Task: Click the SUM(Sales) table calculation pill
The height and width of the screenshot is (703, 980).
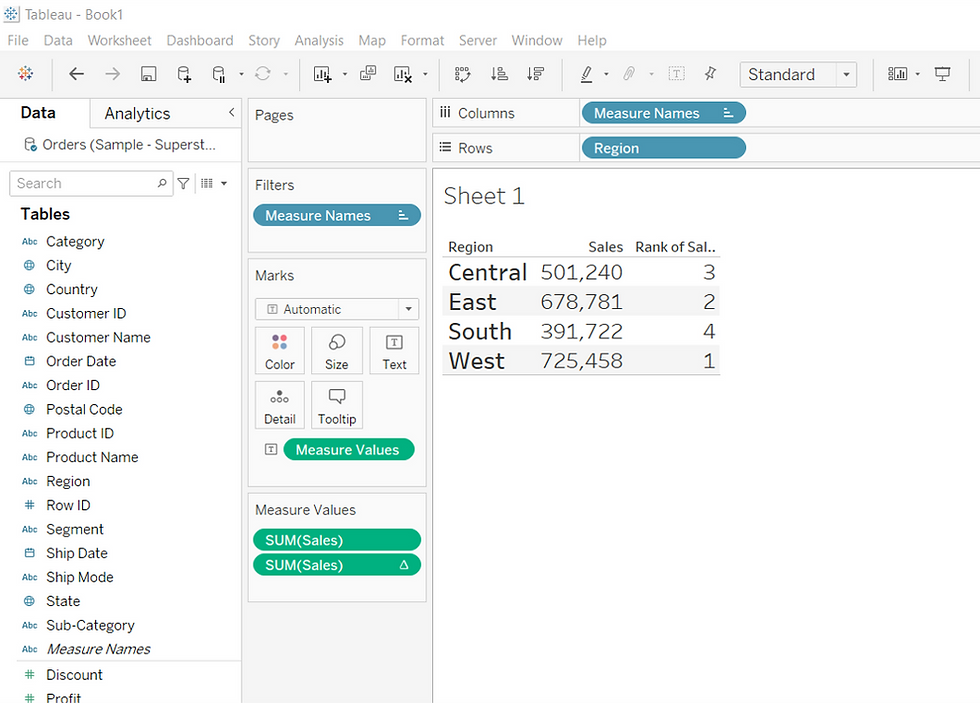Action: (x=336, y=565)
